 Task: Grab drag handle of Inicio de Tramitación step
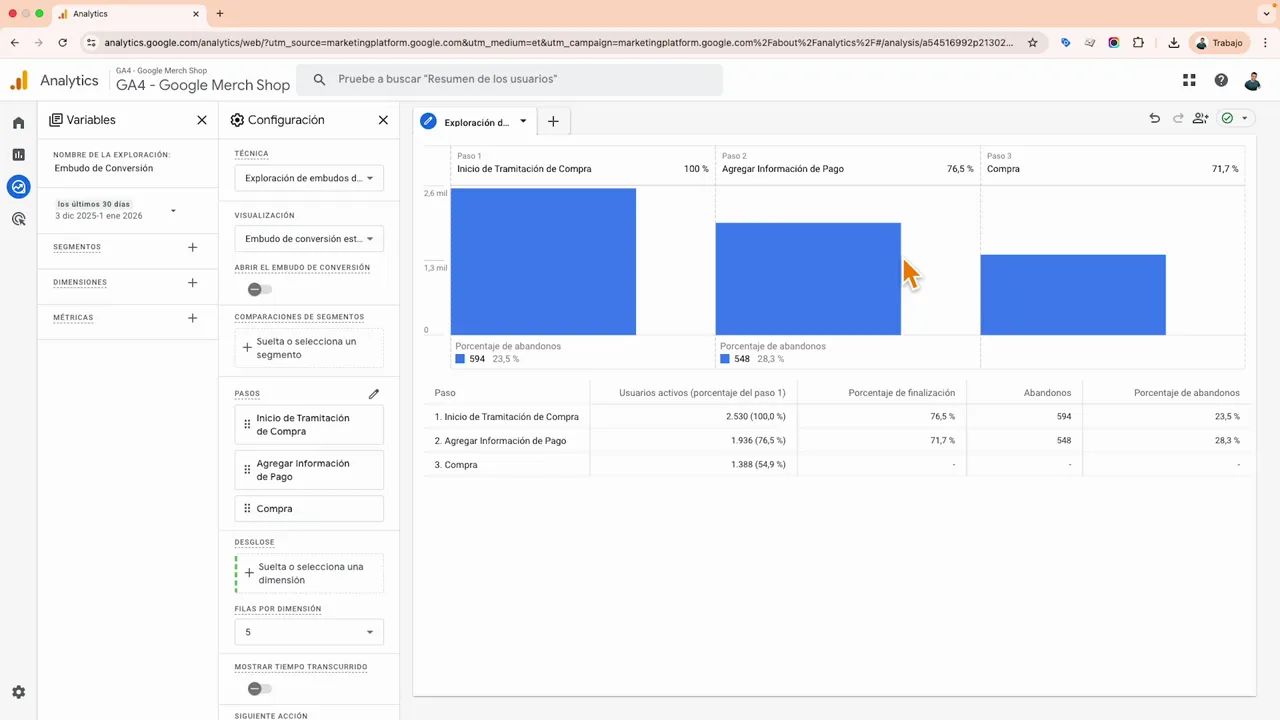point(247,425)
